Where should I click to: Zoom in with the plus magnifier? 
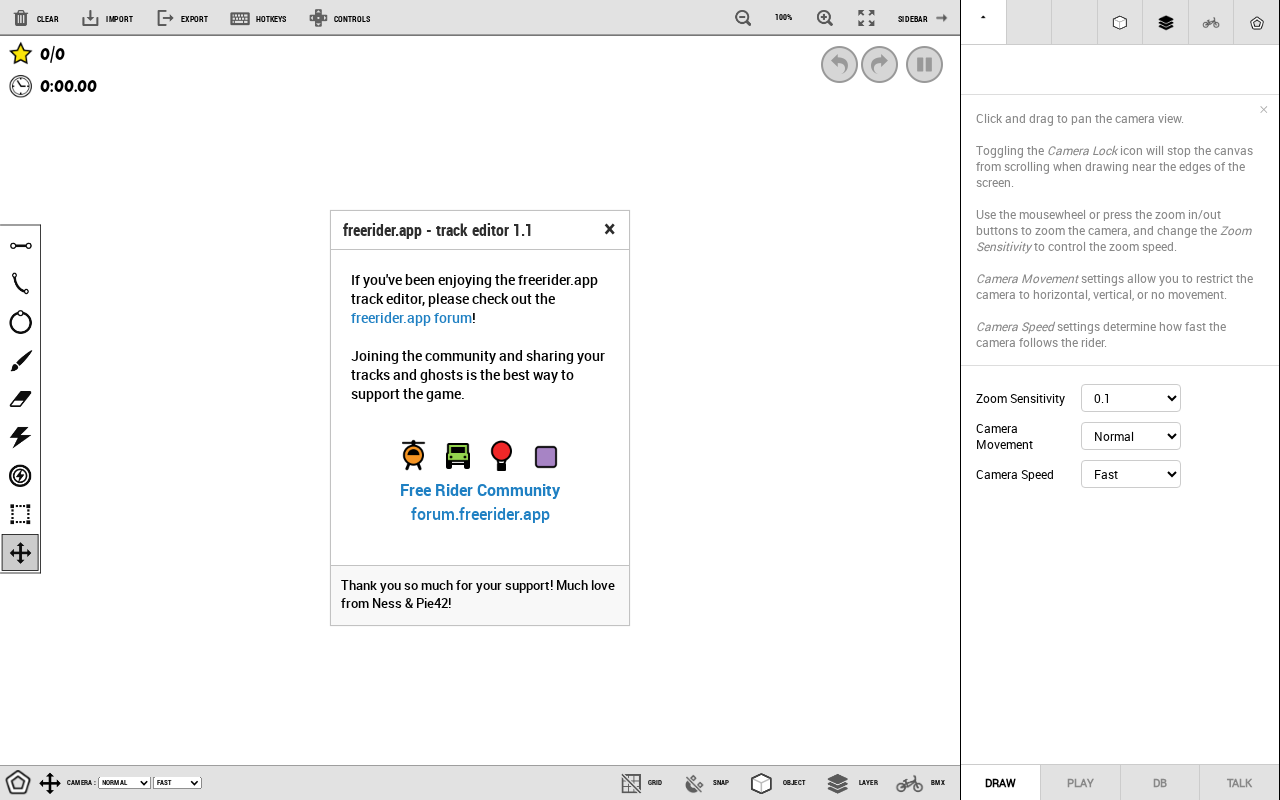coord(825,18)
